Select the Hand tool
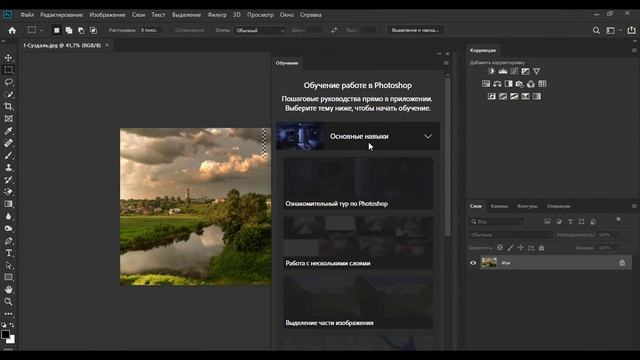 click(x=8, y=289)
